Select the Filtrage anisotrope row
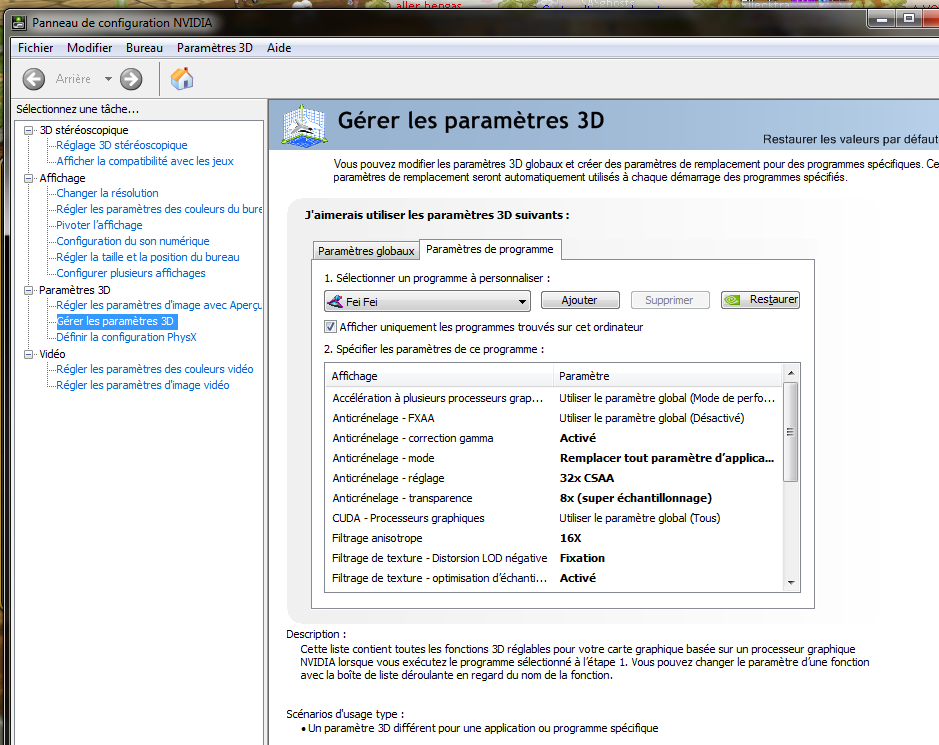 point(554,538)
